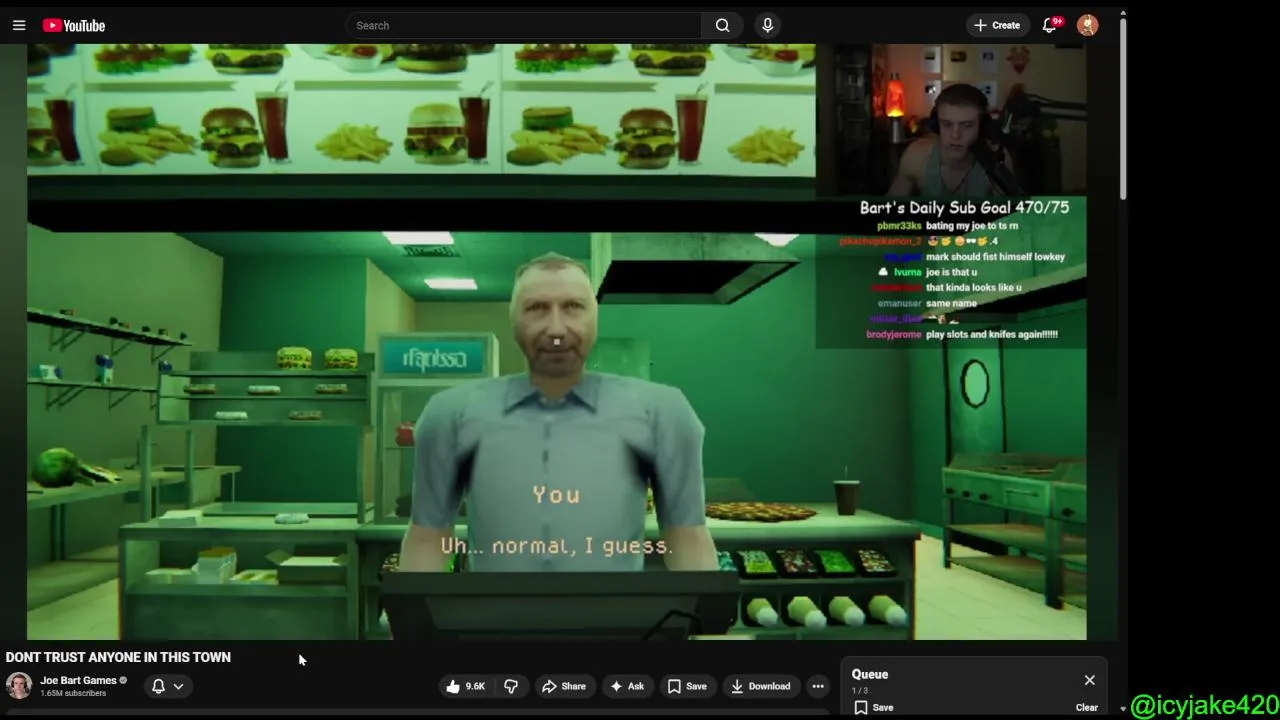Clear the Queue
The image size is (1280, 720).
pyautogui.click(x=1086, y=707)
